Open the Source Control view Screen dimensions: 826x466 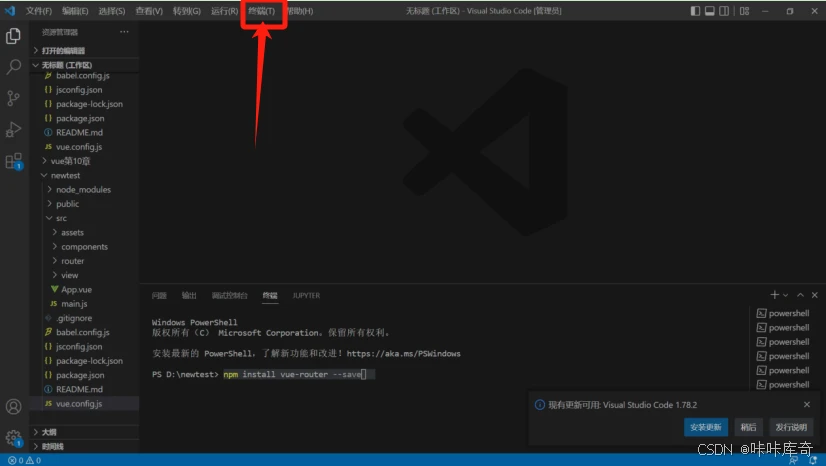coord(13,98)
